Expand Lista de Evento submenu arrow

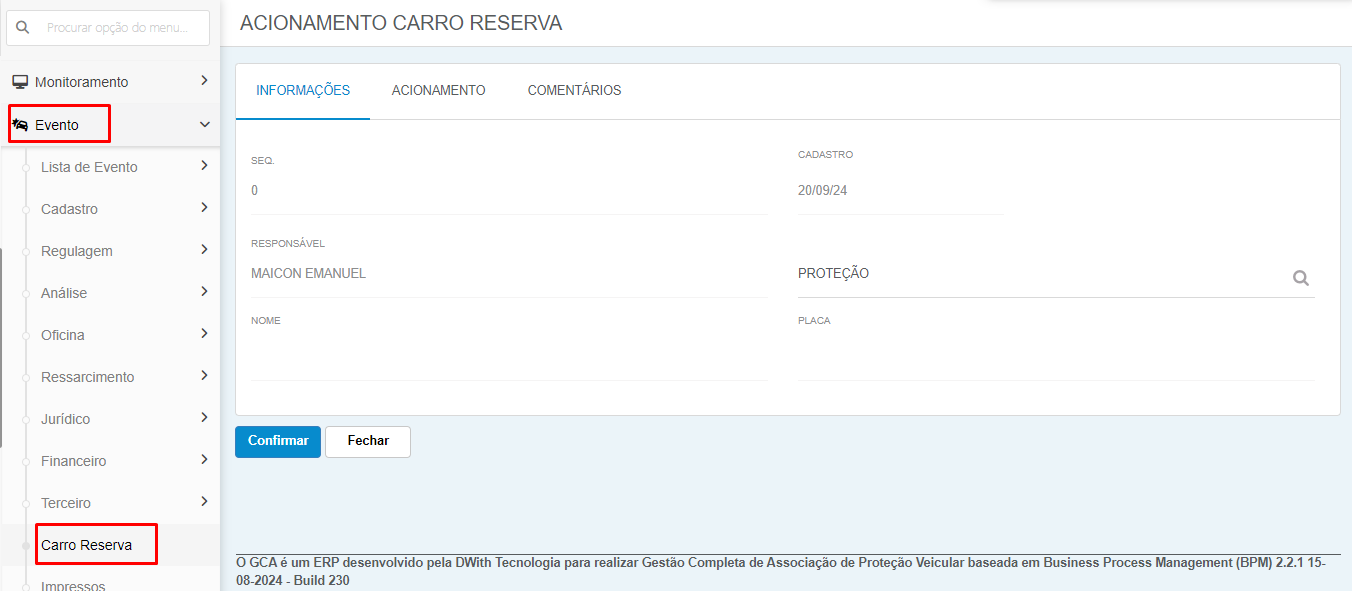tap(204, 166)
